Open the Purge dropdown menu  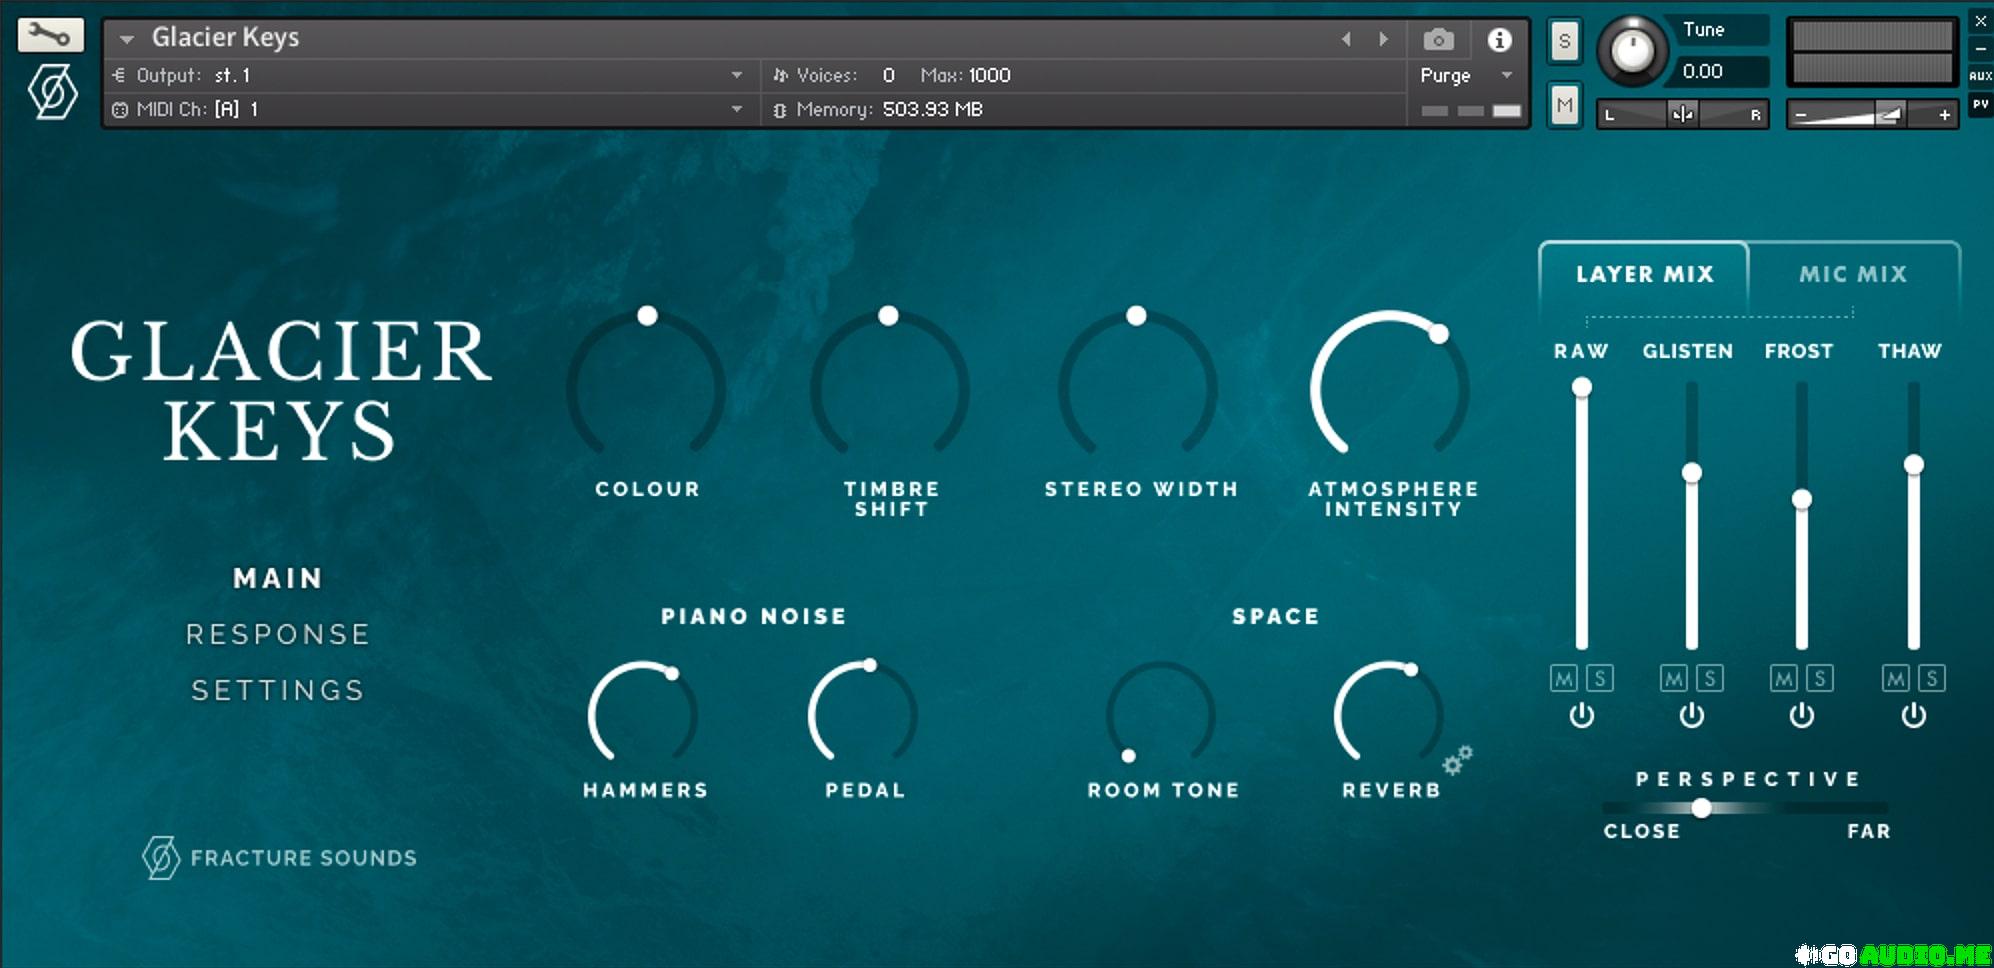(1466, 75)
